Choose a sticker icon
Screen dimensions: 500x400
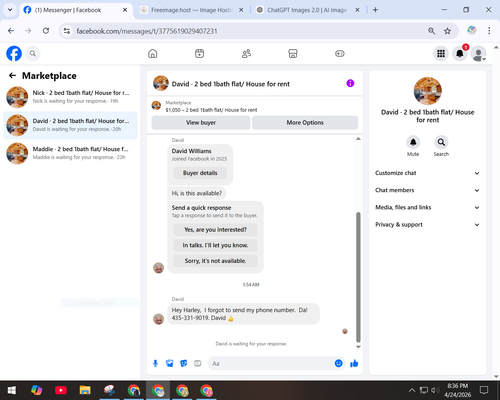[x=184, y=363]
